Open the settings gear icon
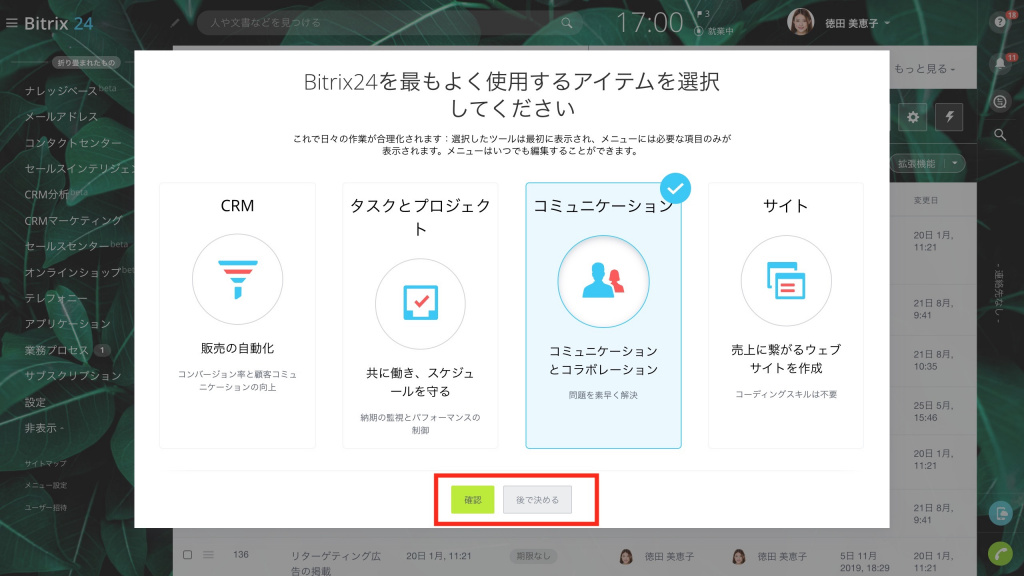Viewport: 1024px width, 576px height. coord(912,117)
